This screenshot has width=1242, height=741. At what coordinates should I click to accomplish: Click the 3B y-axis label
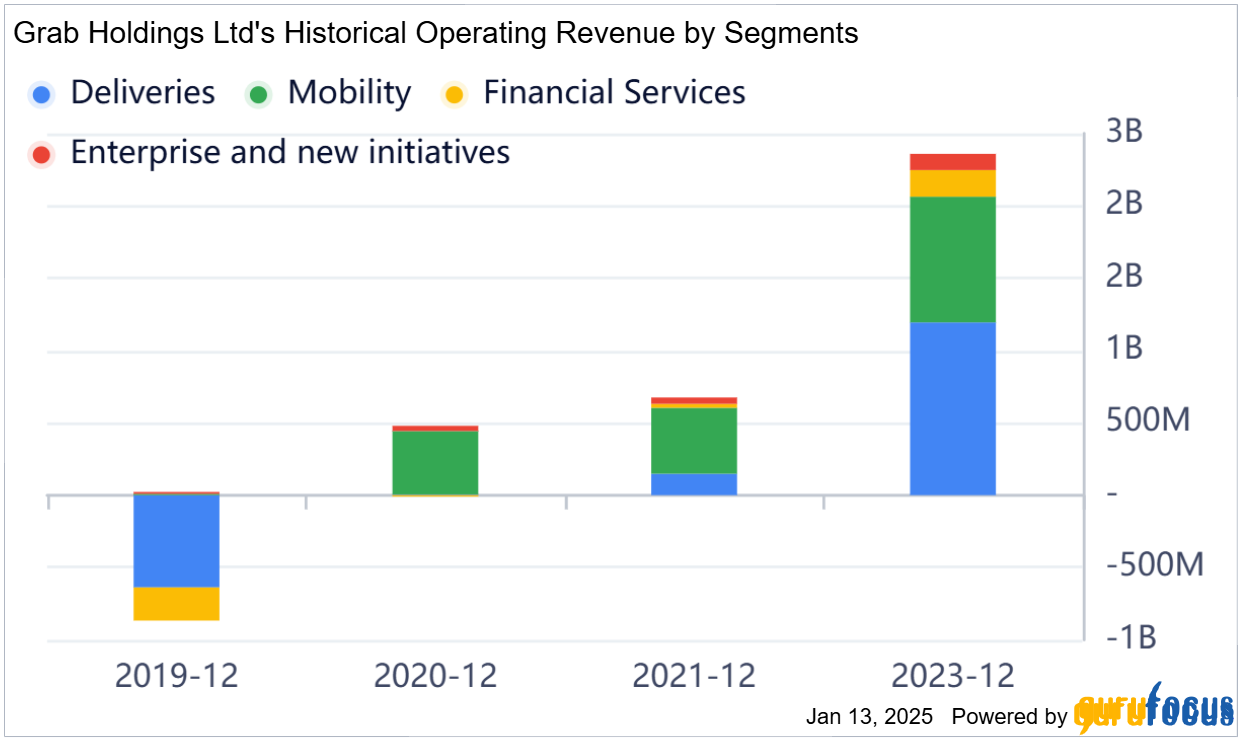click(1124, 131)
